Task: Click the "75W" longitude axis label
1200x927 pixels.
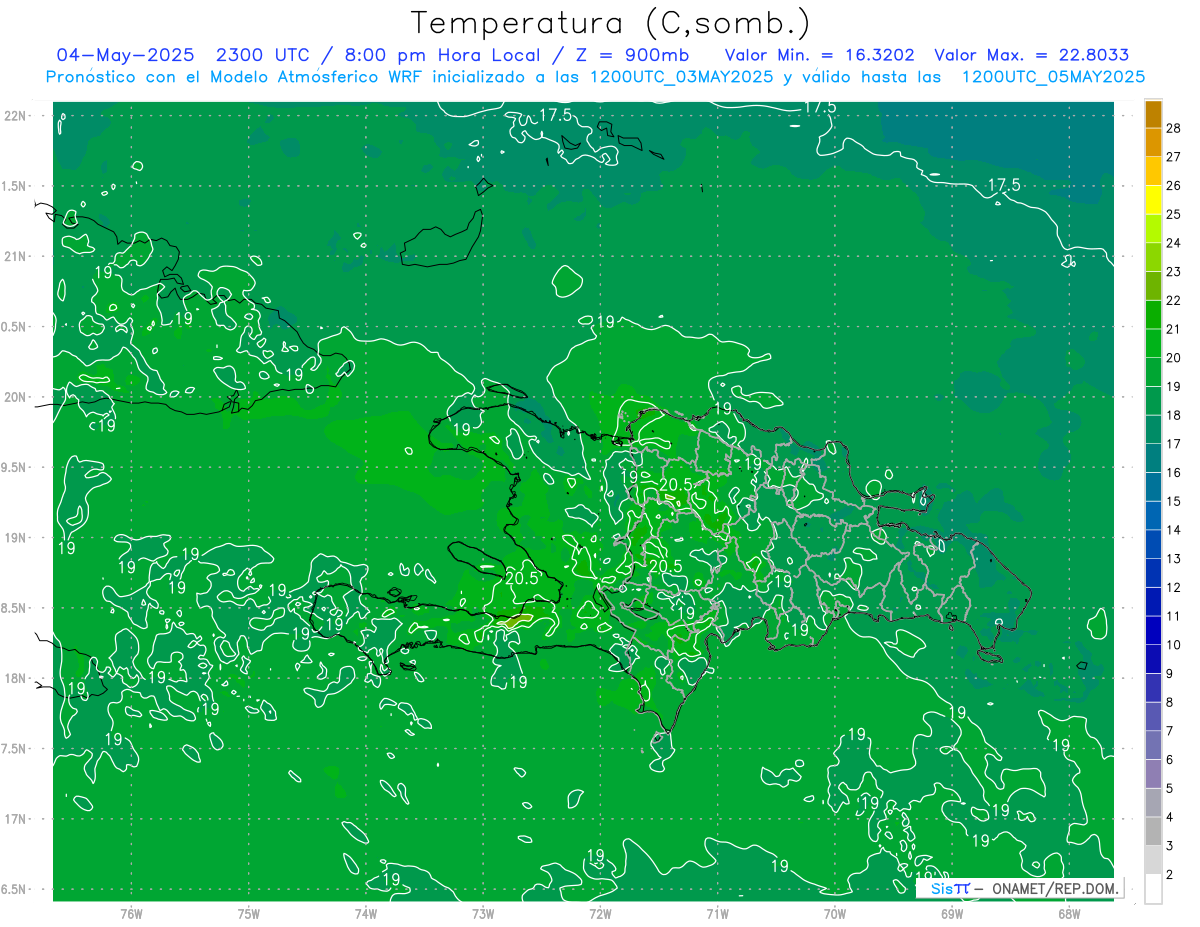Action: tap(248, 914)
